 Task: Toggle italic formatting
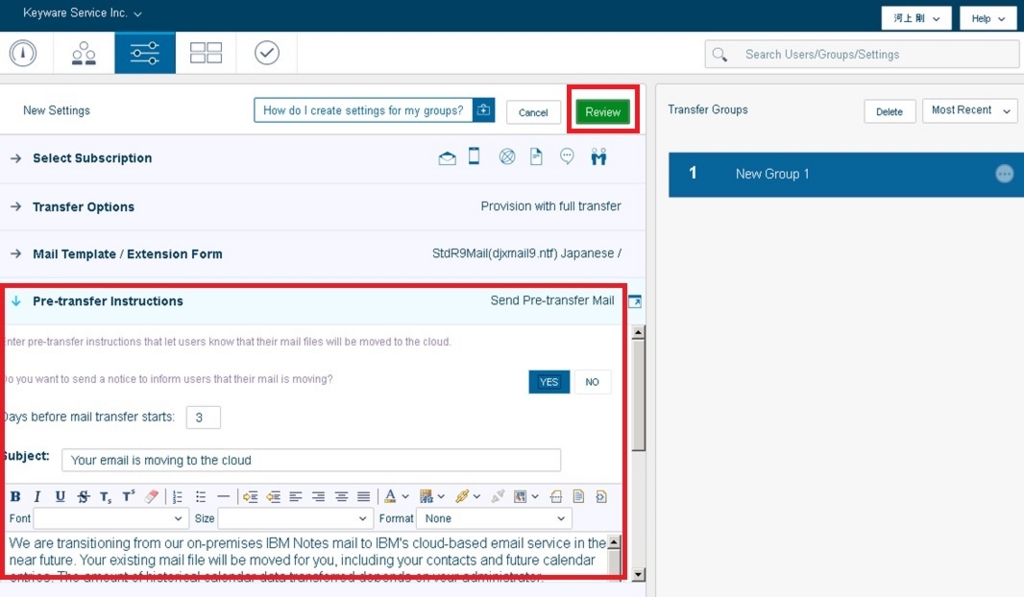(x=37, y=496)
